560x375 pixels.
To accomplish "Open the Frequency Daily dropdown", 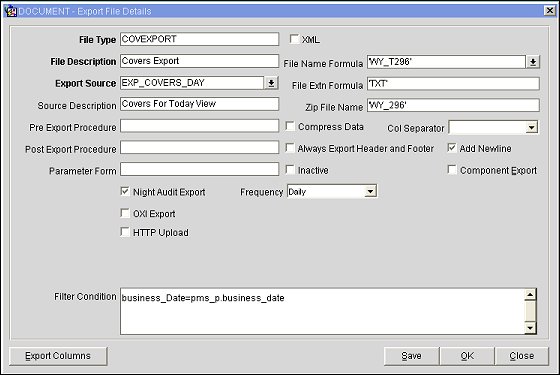I will (x=370, y=191).
